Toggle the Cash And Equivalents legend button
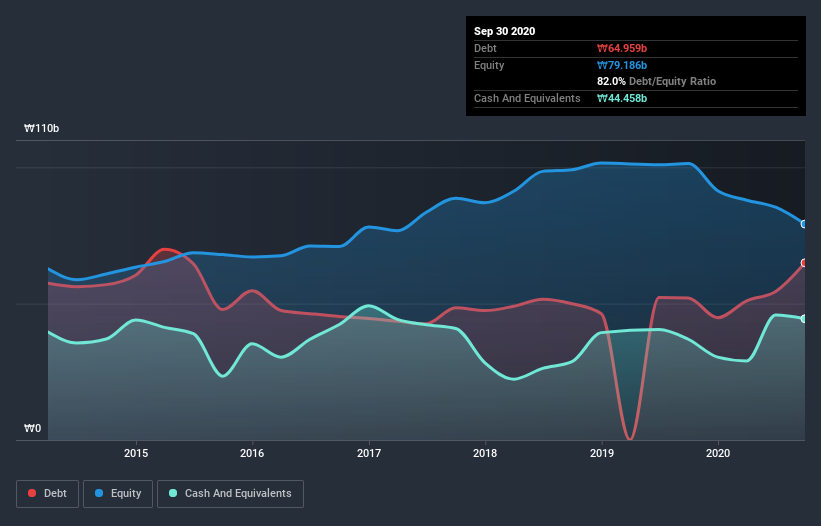This screenshot has height=526, width=821. 230,494
